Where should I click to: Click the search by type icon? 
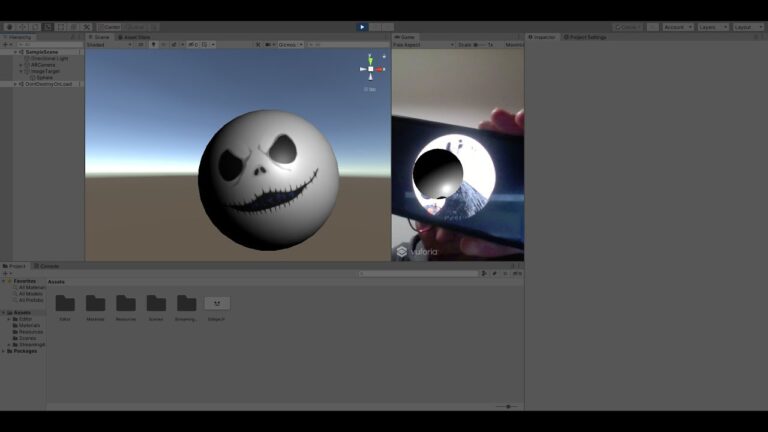[484, 274]
